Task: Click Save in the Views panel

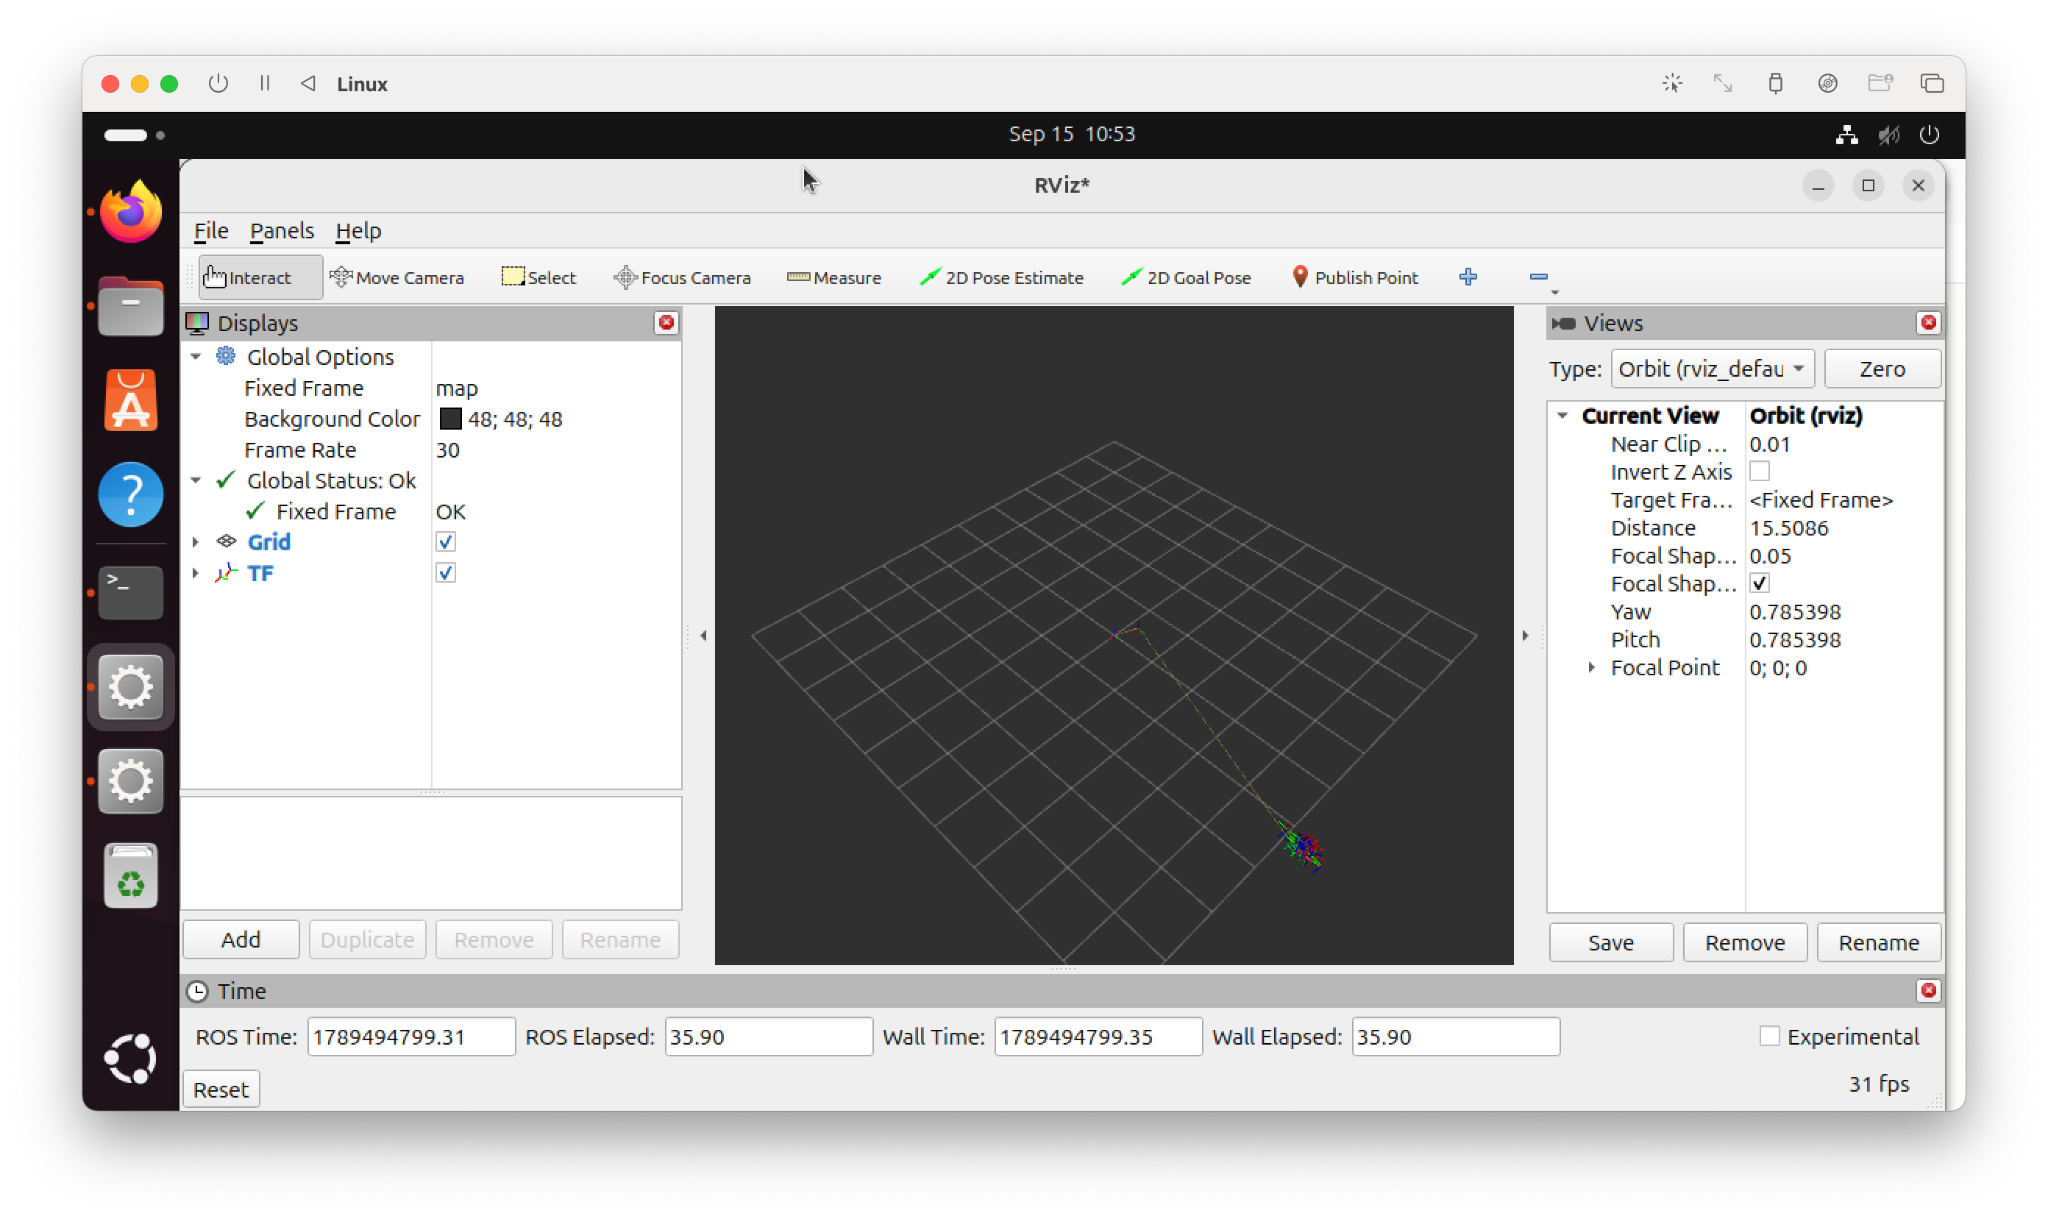Action: (x=1611, y=942)
